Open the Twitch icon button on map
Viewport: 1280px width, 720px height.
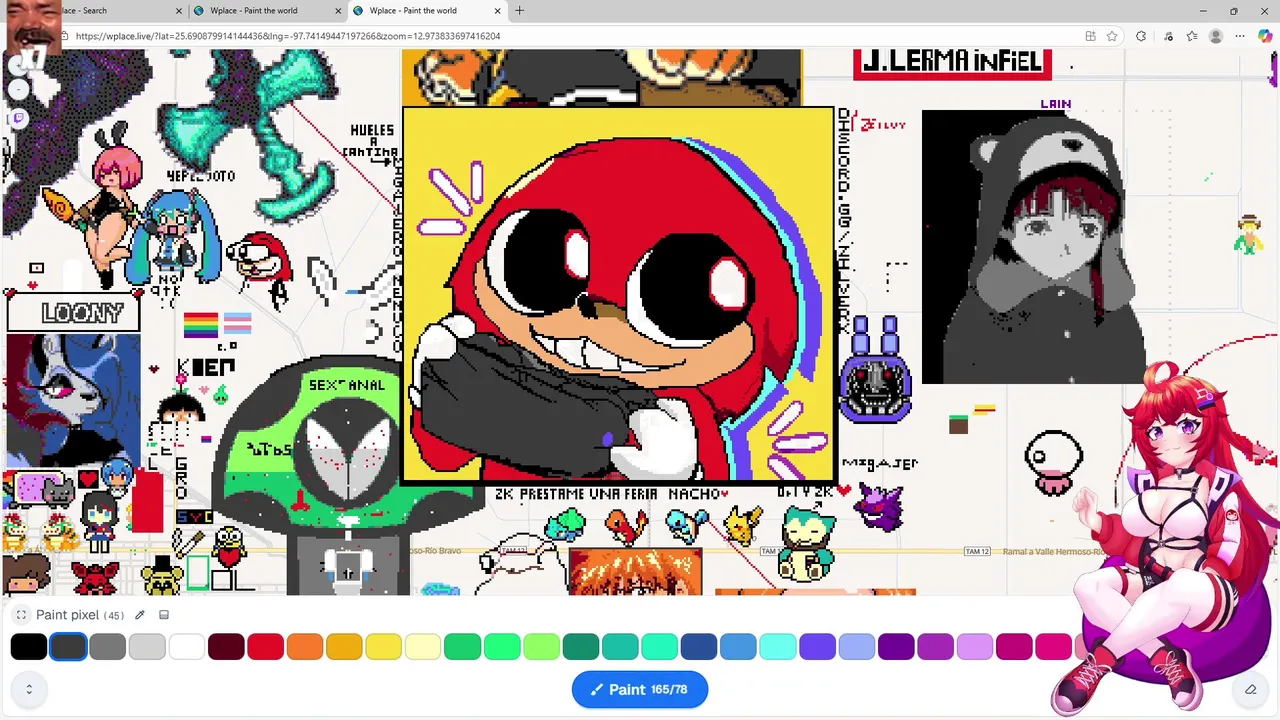pos(18,118)
